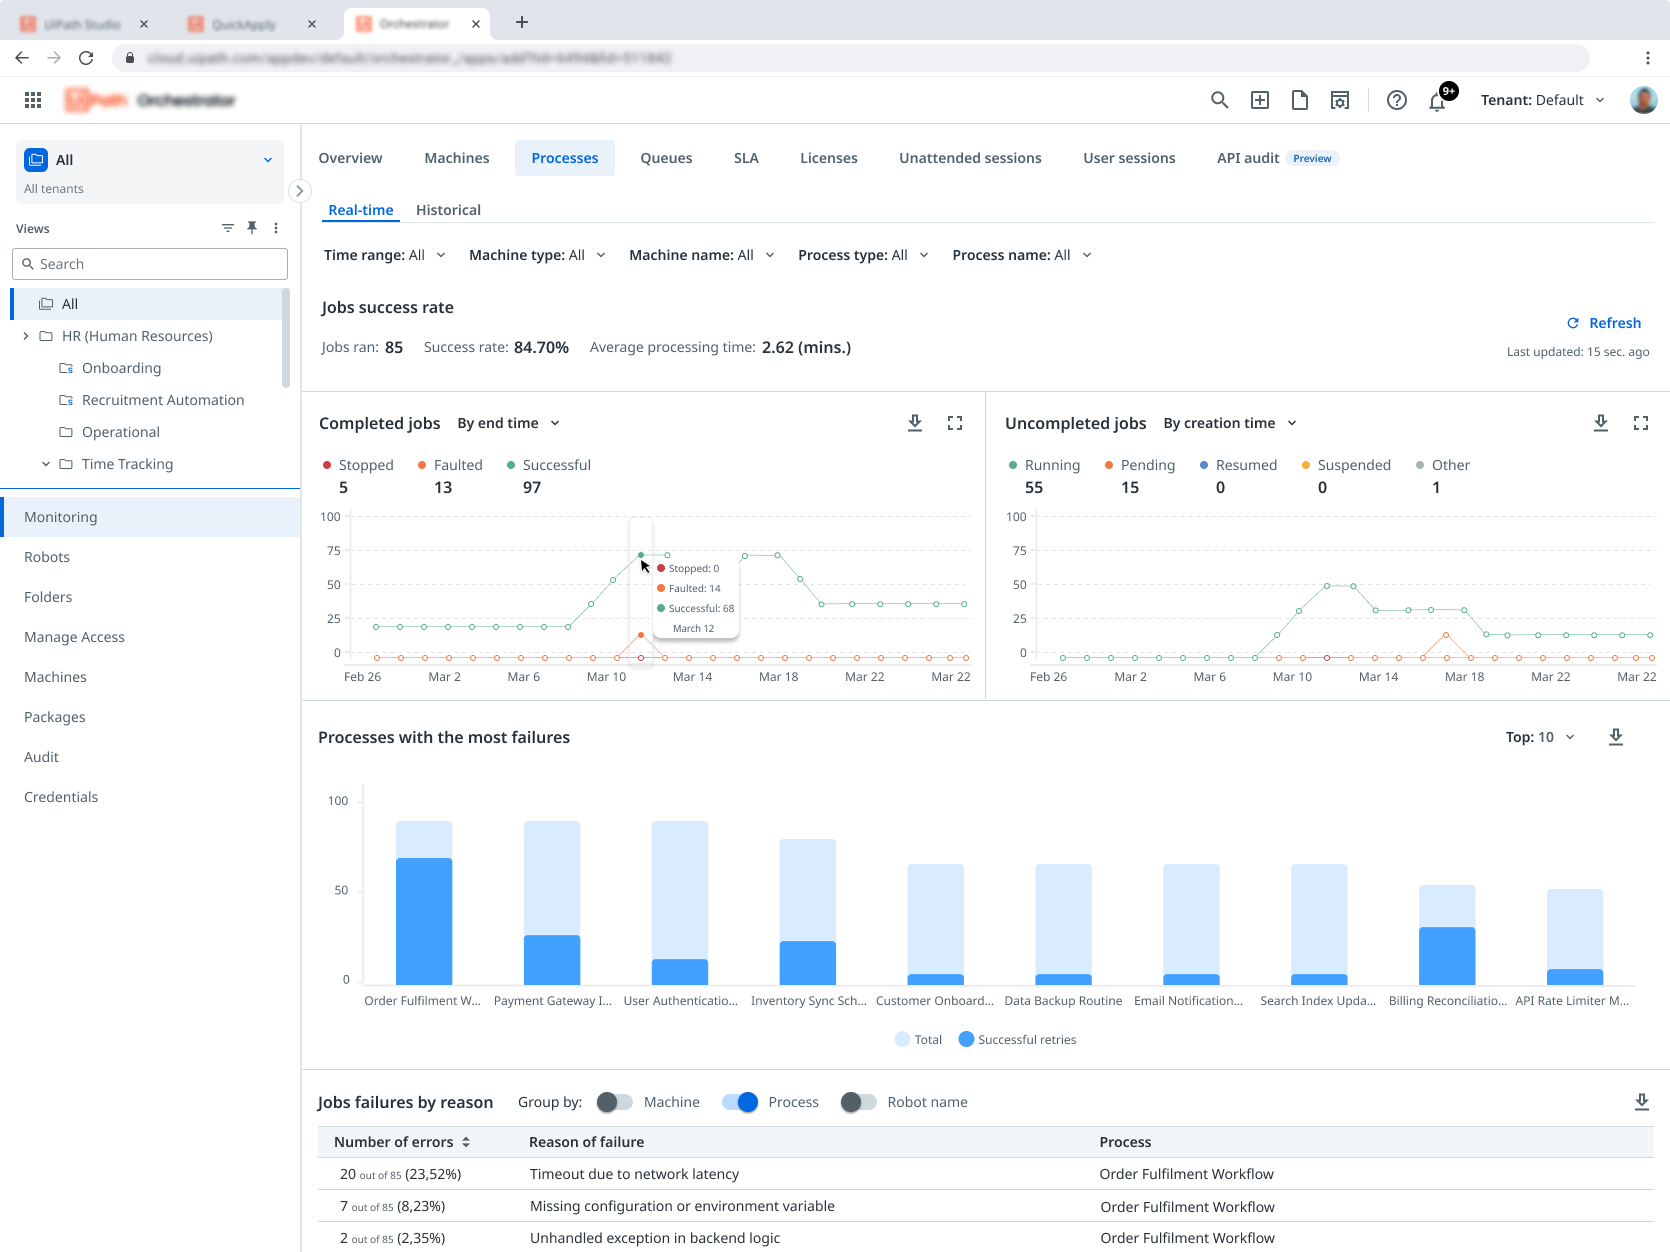Open the marketplace store icon in header
1670x1252 pixels.
tap(1340, 100)
